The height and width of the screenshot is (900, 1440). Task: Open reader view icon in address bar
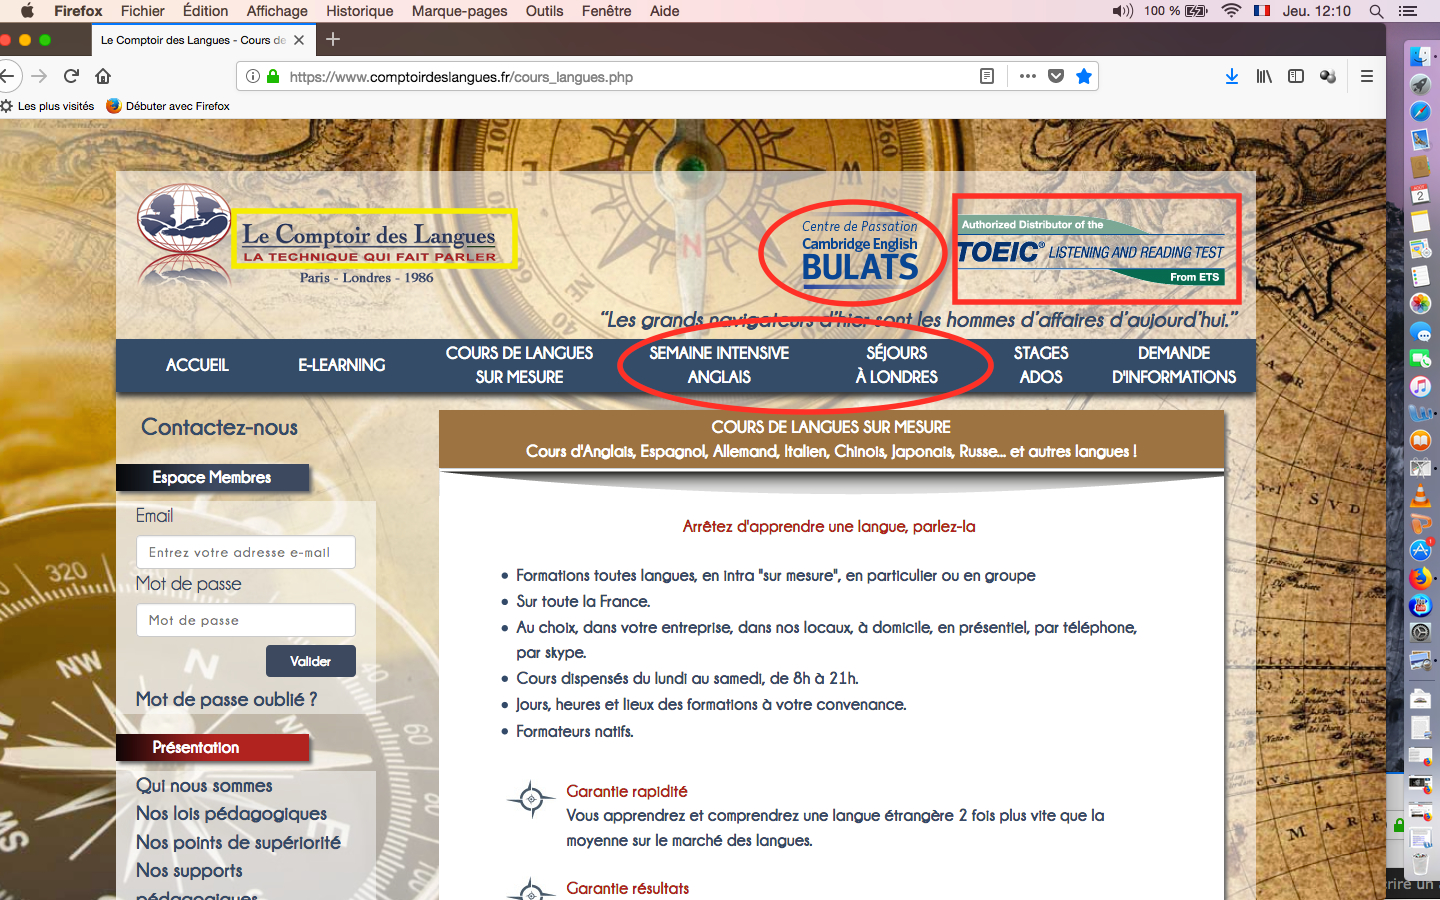[987, 76]
